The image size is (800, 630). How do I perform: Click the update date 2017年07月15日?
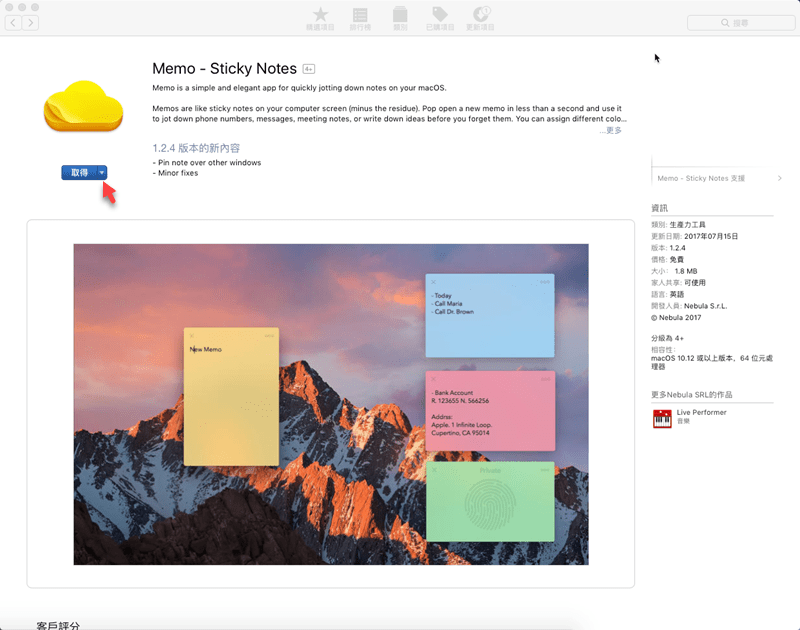[711, 236]
